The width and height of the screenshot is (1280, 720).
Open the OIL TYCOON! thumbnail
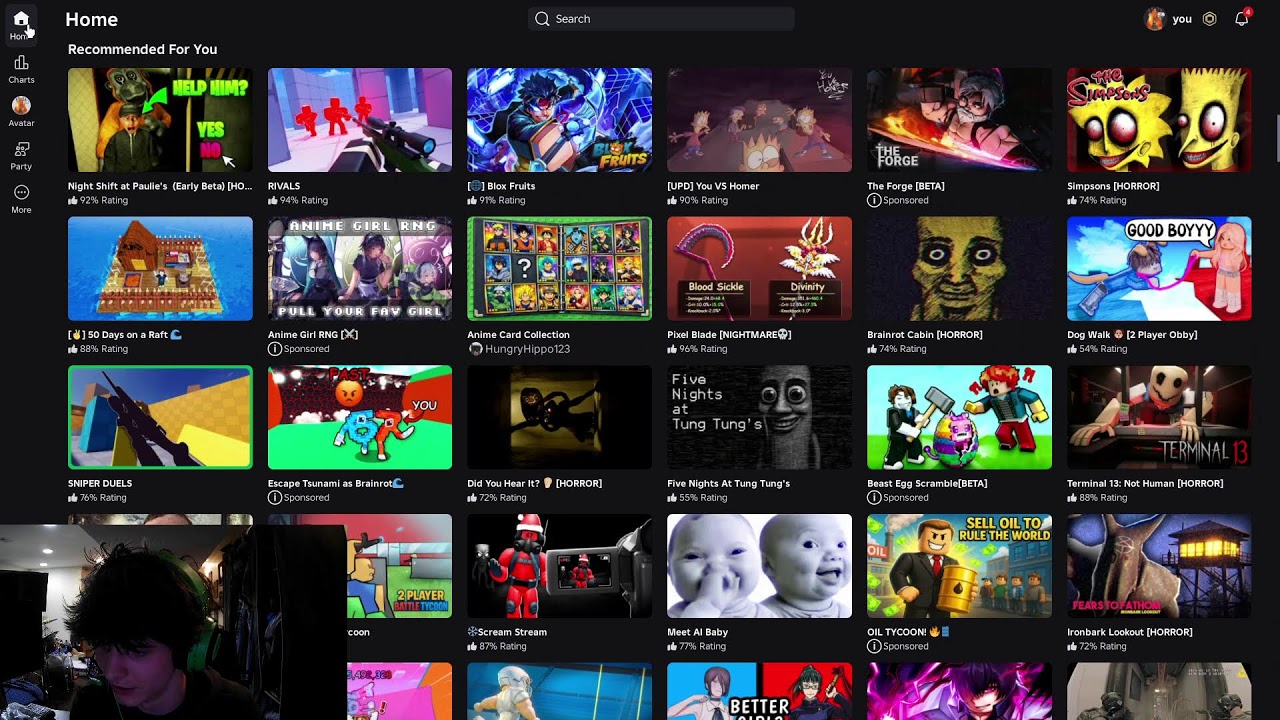coord(959,566)
